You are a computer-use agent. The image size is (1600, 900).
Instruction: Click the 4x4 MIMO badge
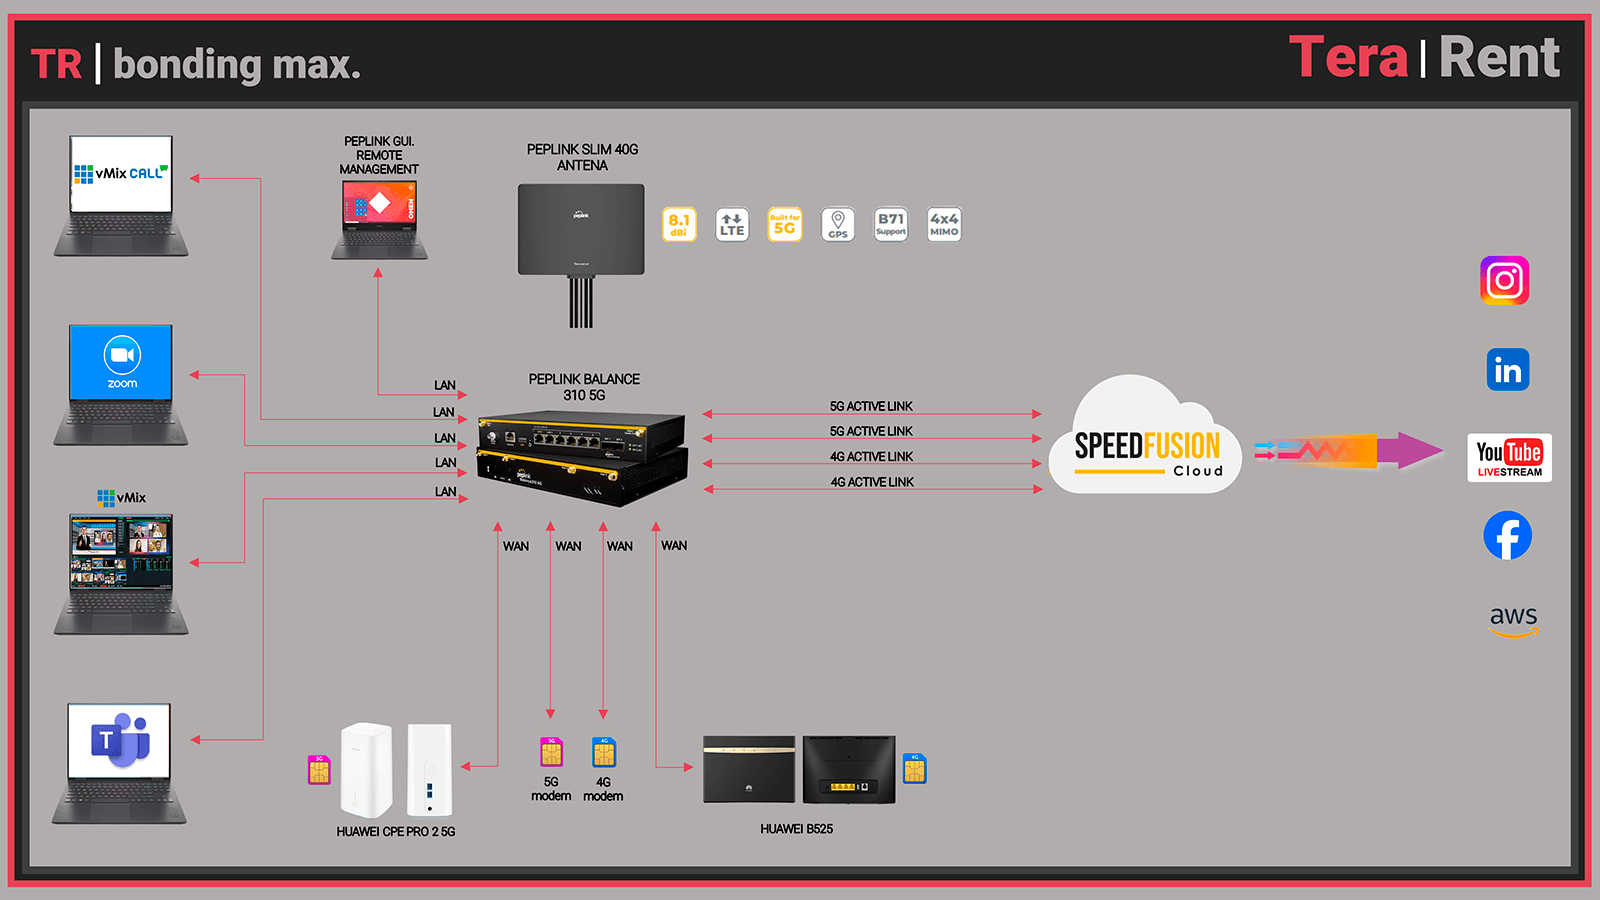(x=944, y=224)
